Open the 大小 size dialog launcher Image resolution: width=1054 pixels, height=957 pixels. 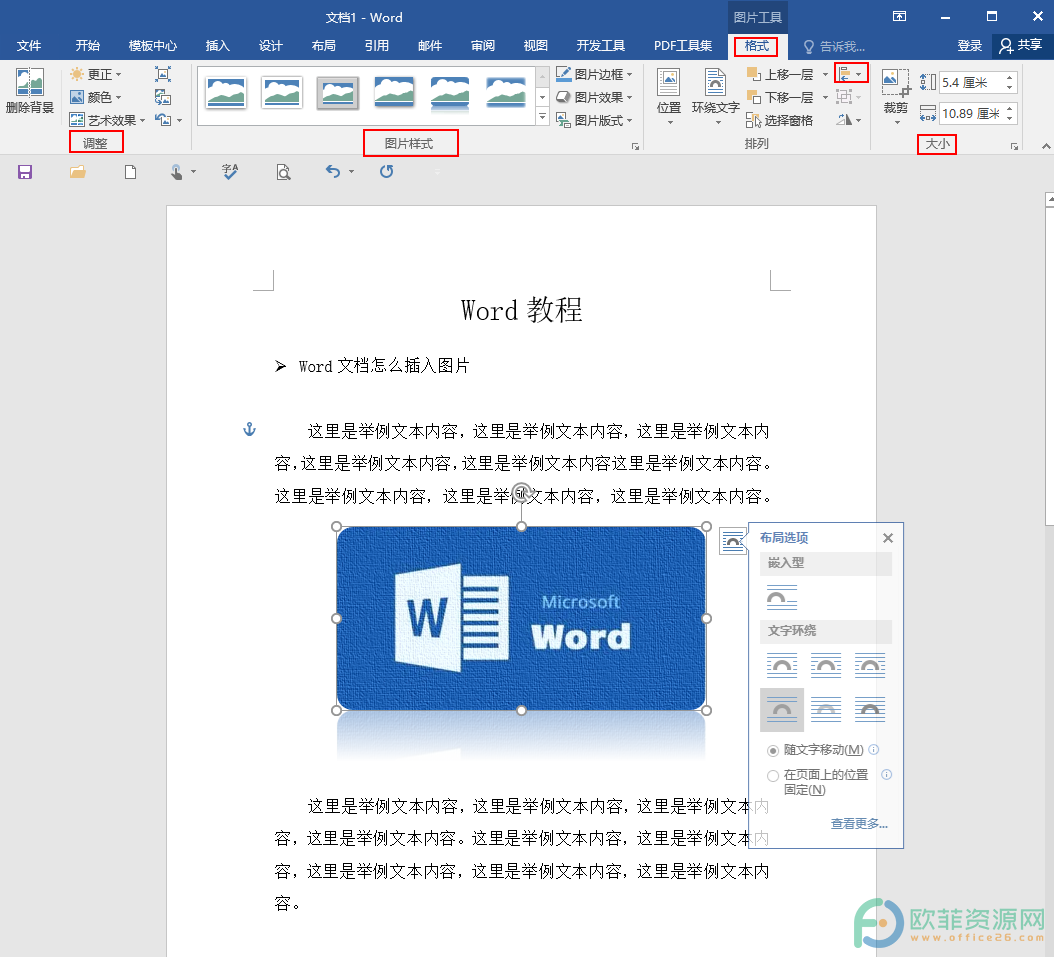pos(1014,146)
